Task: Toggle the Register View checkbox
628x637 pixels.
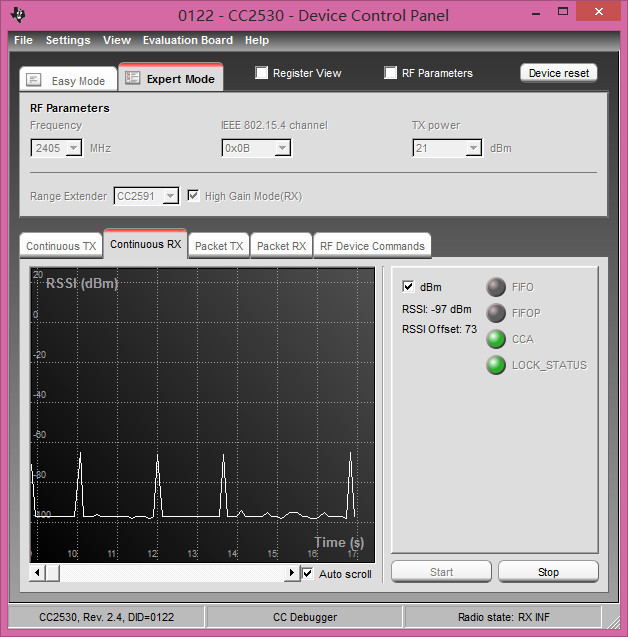Action: click(262, 73)
